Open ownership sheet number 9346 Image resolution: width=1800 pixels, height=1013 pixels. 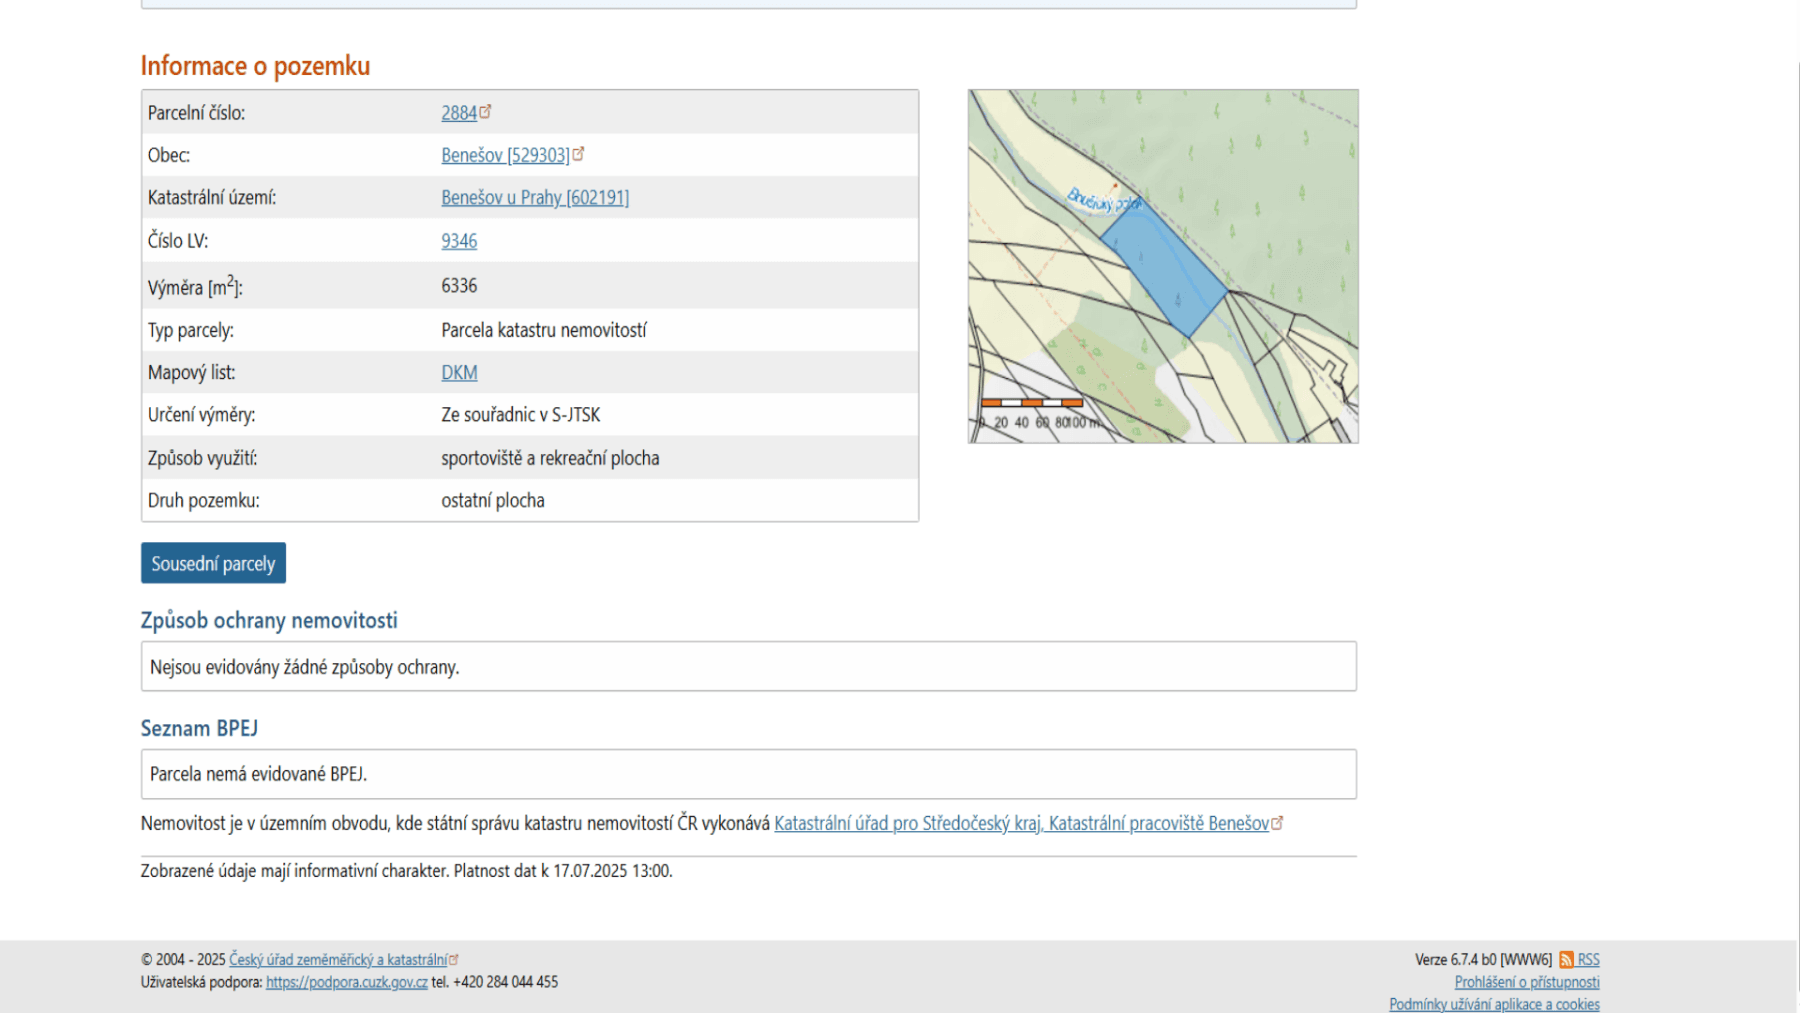459,241
